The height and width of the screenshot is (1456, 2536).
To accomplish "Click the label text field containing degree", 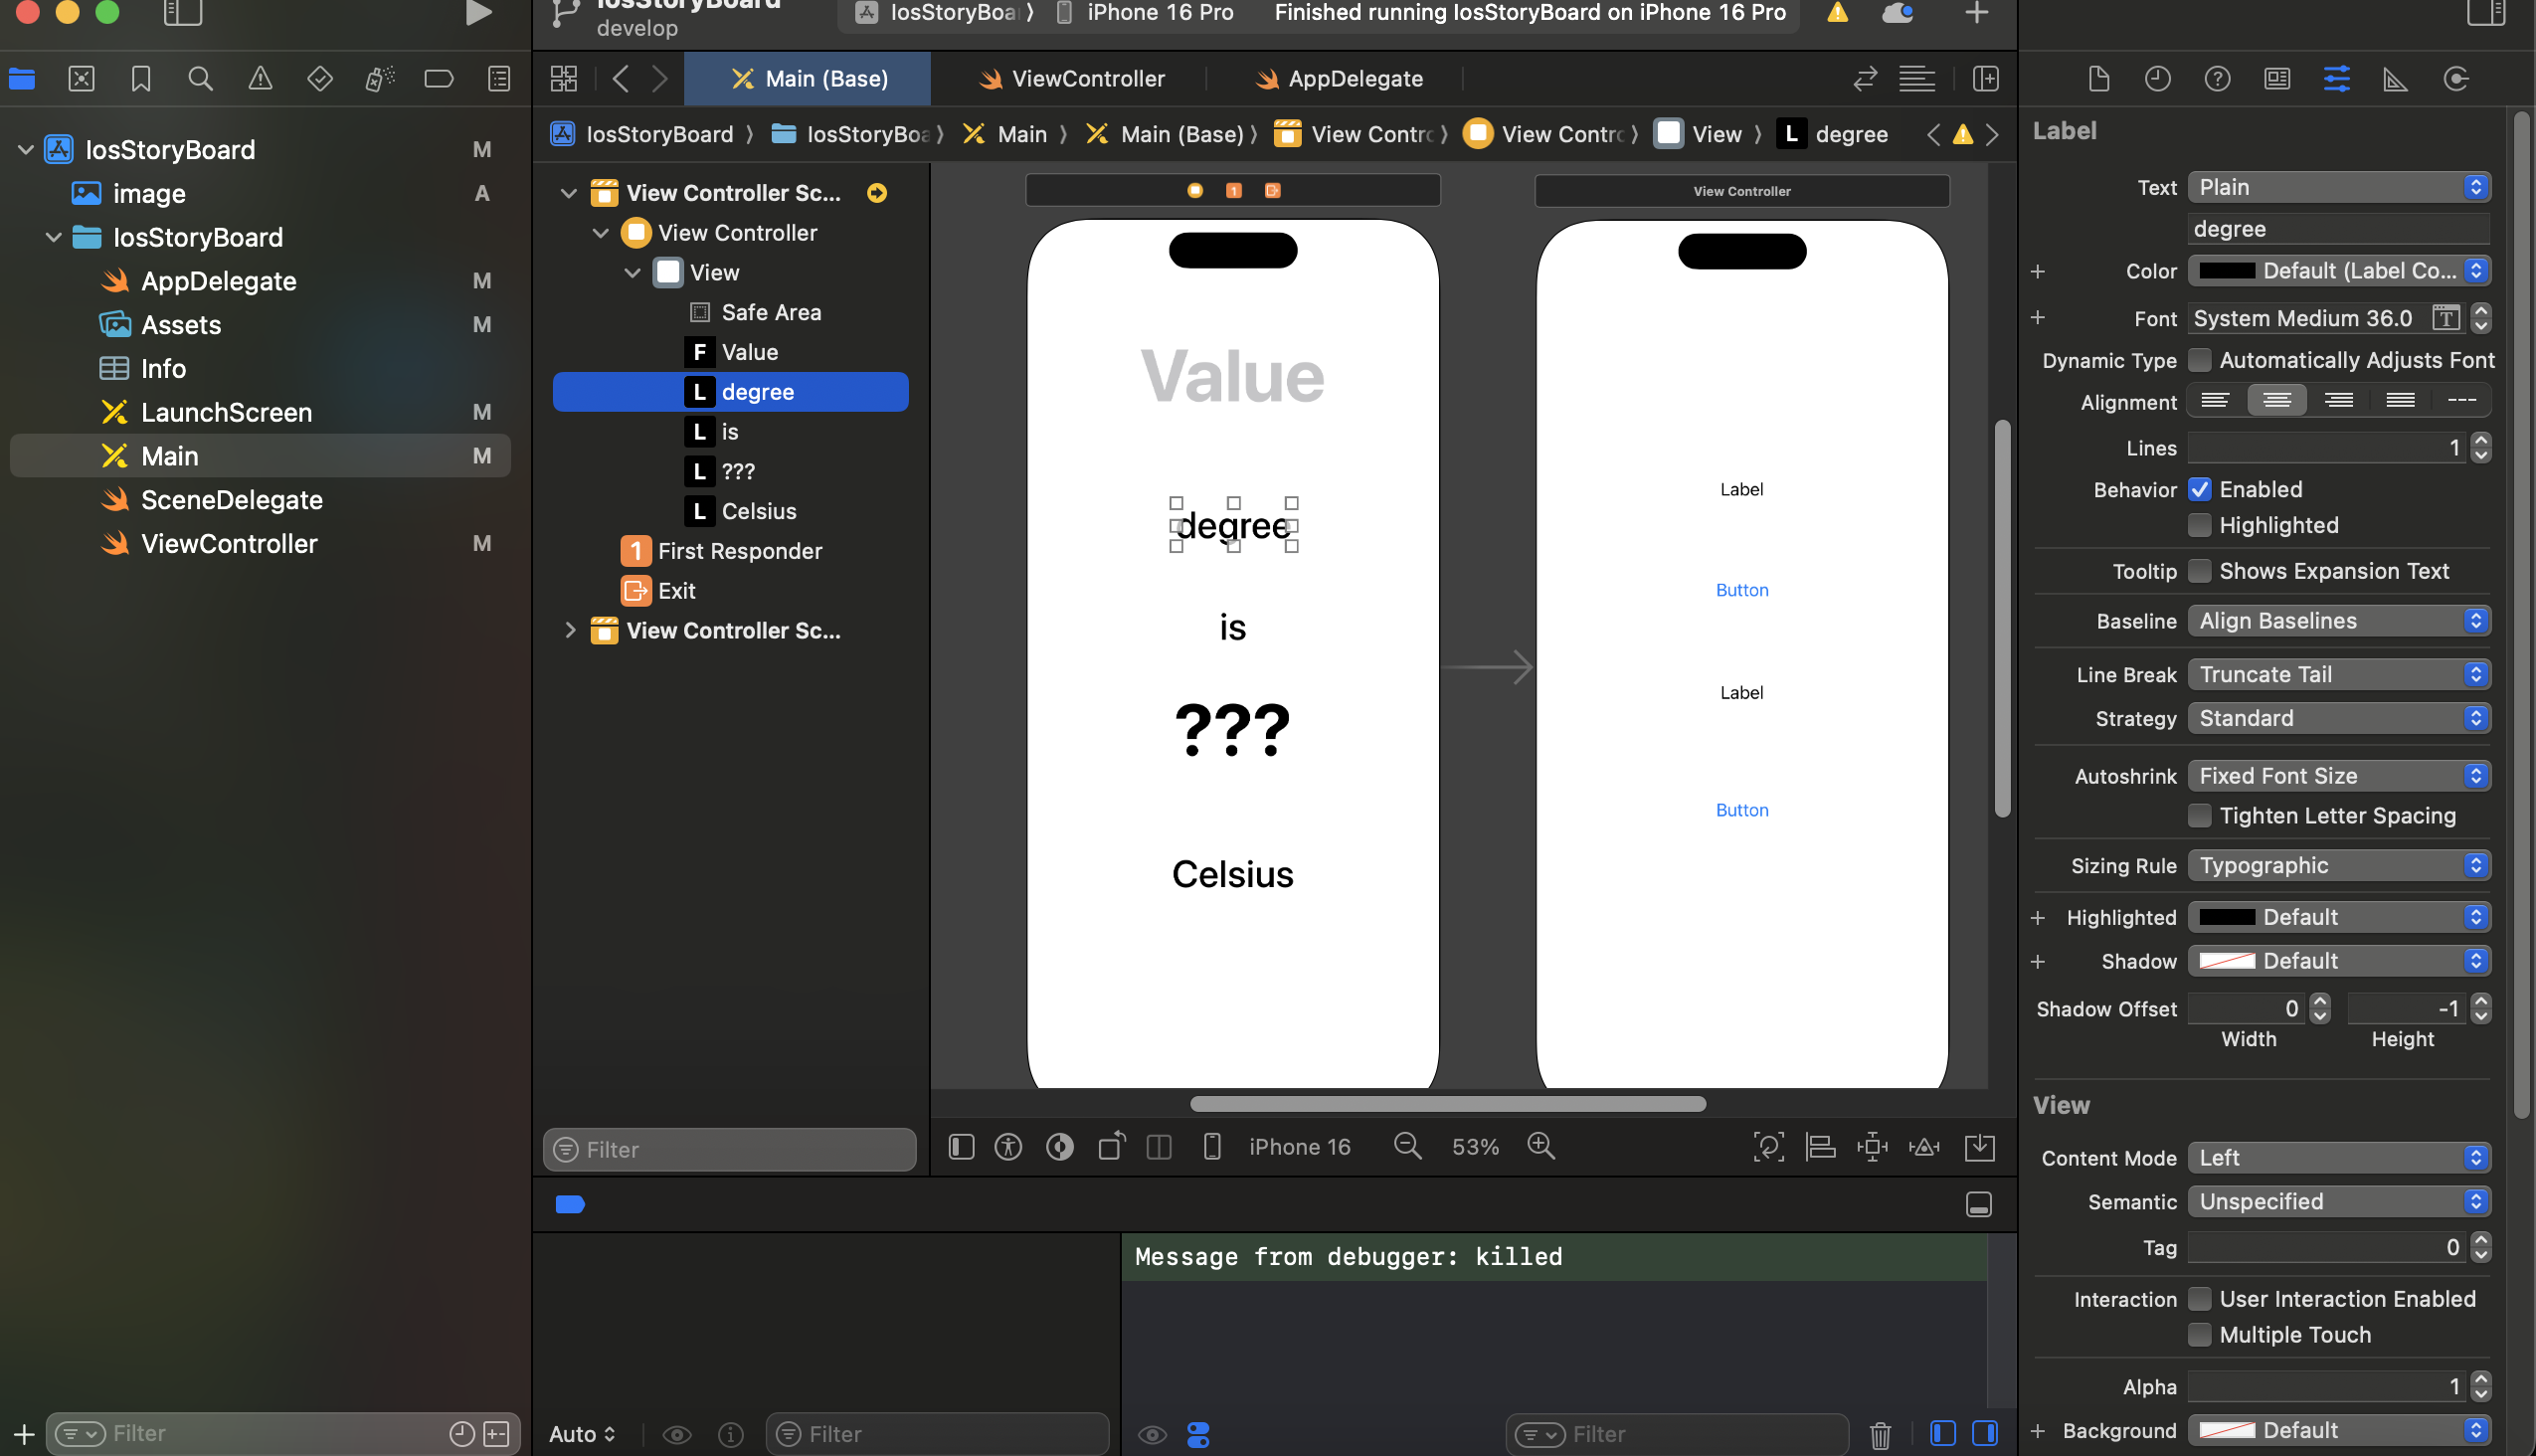I will pyautogui.click(x=2339, y=229).
